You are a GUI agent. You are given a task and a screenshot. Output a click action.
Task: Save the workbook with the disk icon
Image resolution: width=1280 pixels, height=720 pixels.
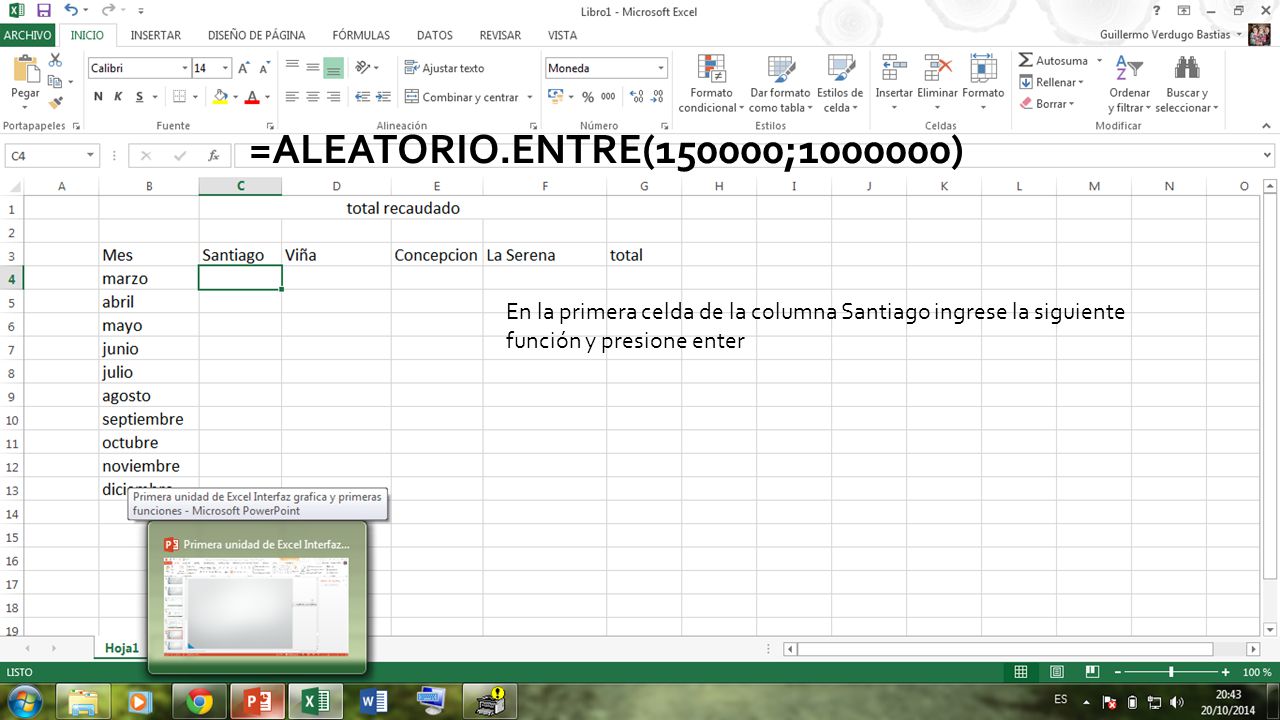(x=43, y=11)
